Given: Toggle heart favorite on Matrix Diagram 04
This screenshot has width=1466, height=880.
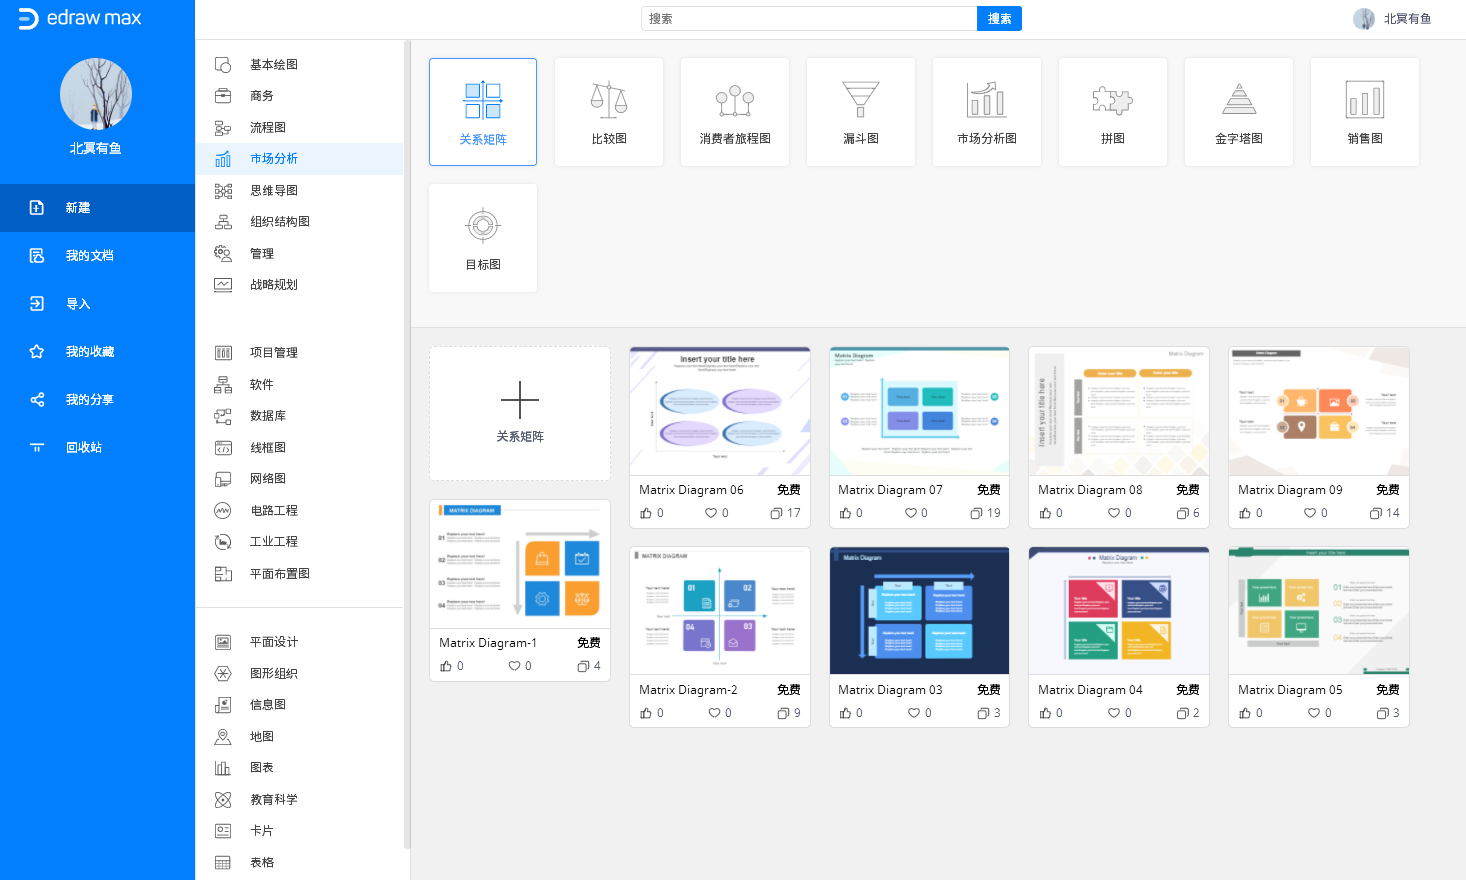Looking at the screenshot, I should [1113, 713].
